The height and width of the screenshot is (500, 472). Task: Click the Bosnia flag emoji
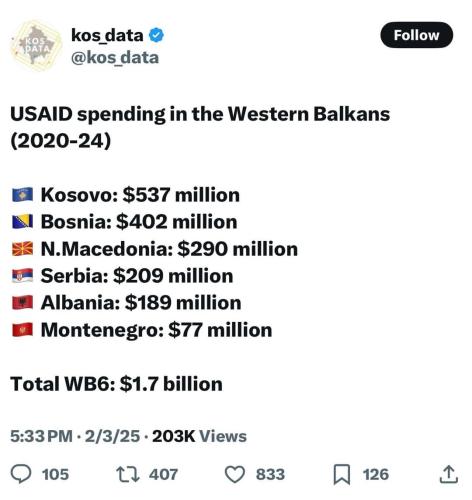pyautogui.click(x=23, y=222)
